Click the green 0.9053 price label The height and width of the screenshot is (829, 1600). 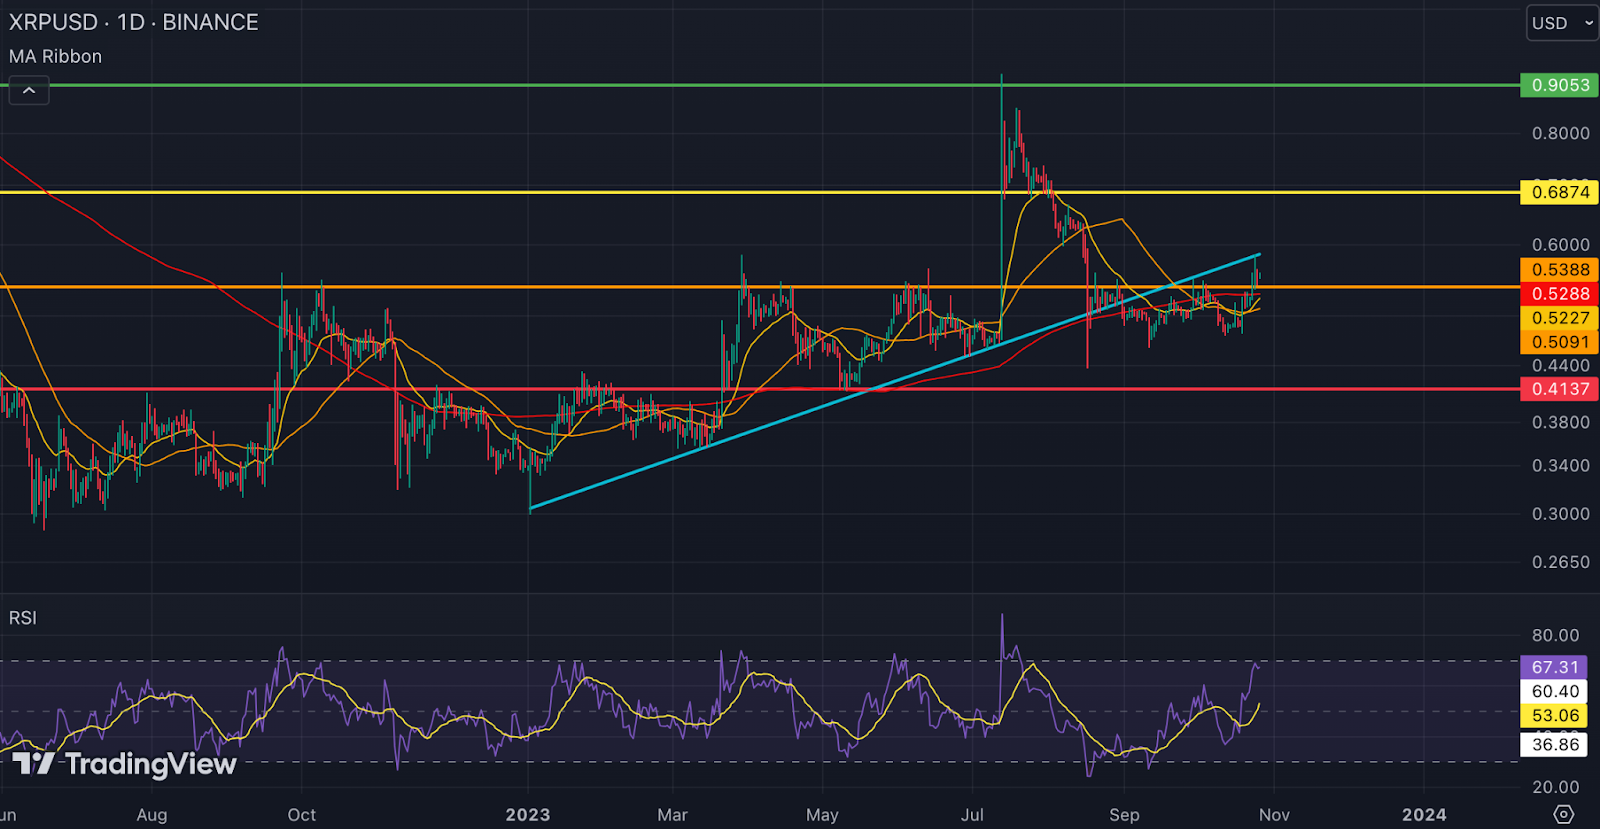click(x=1560, y=85)
